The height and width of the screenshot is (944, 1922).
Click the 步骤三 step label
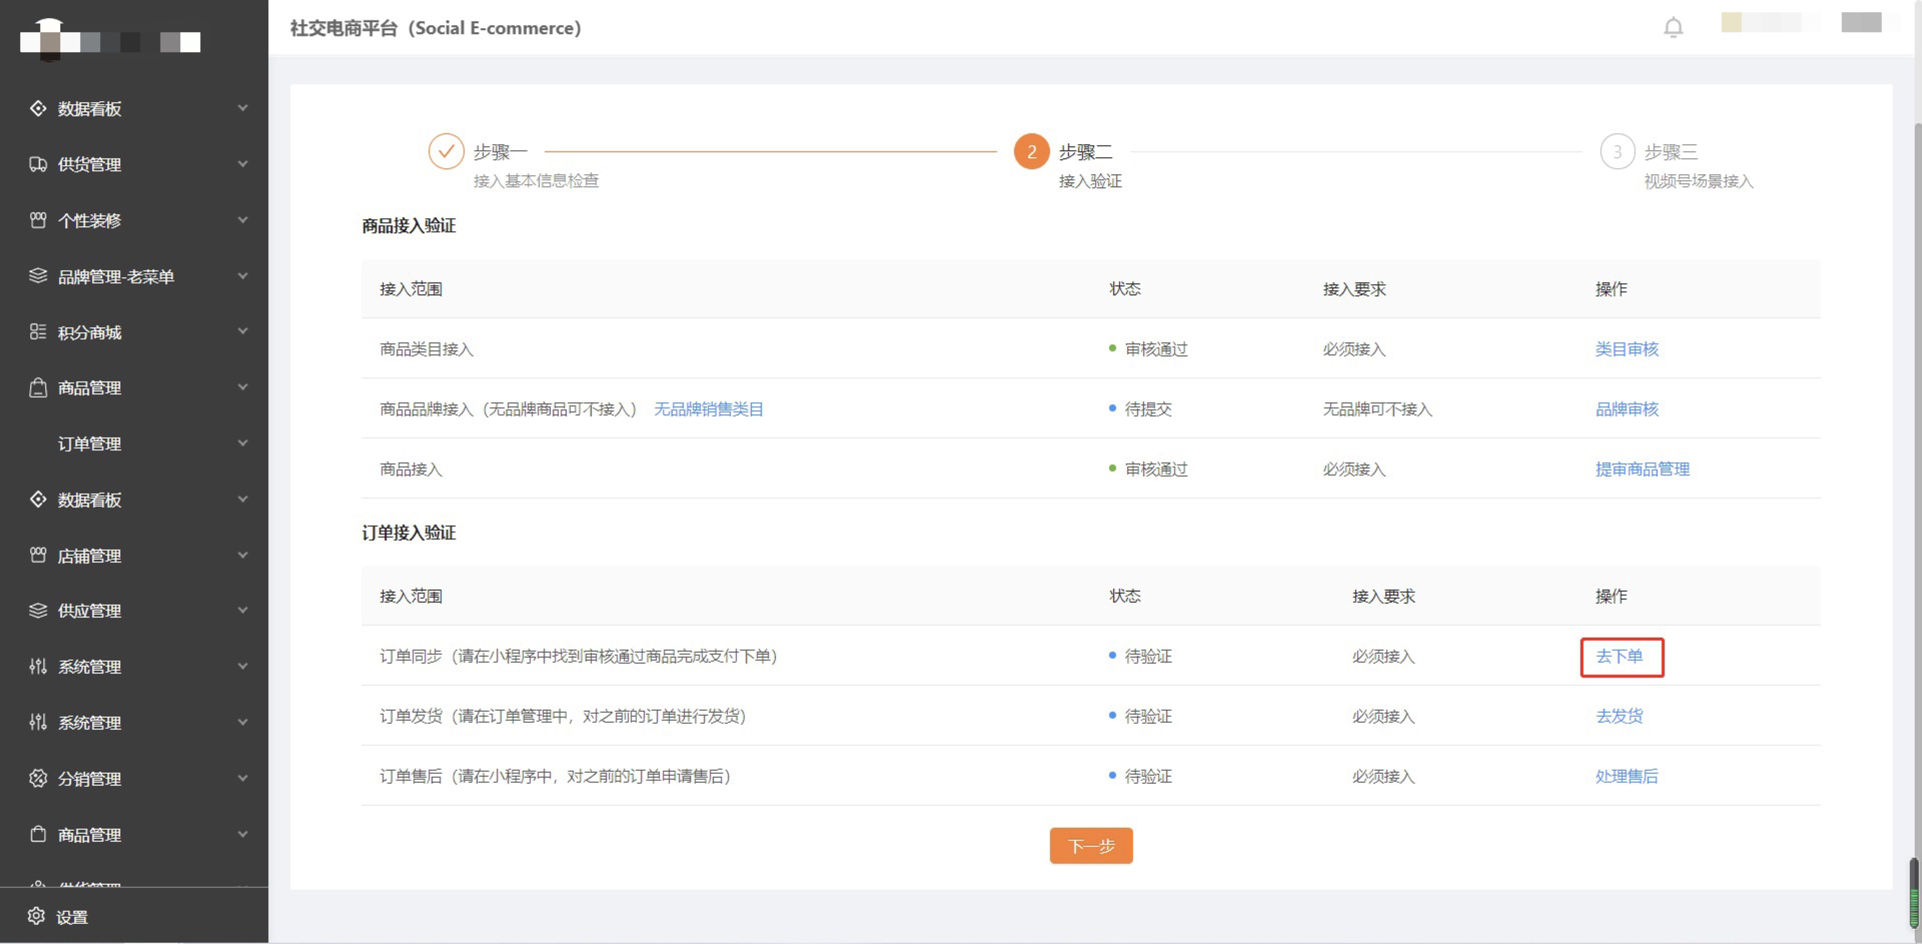click(1671, 152)
